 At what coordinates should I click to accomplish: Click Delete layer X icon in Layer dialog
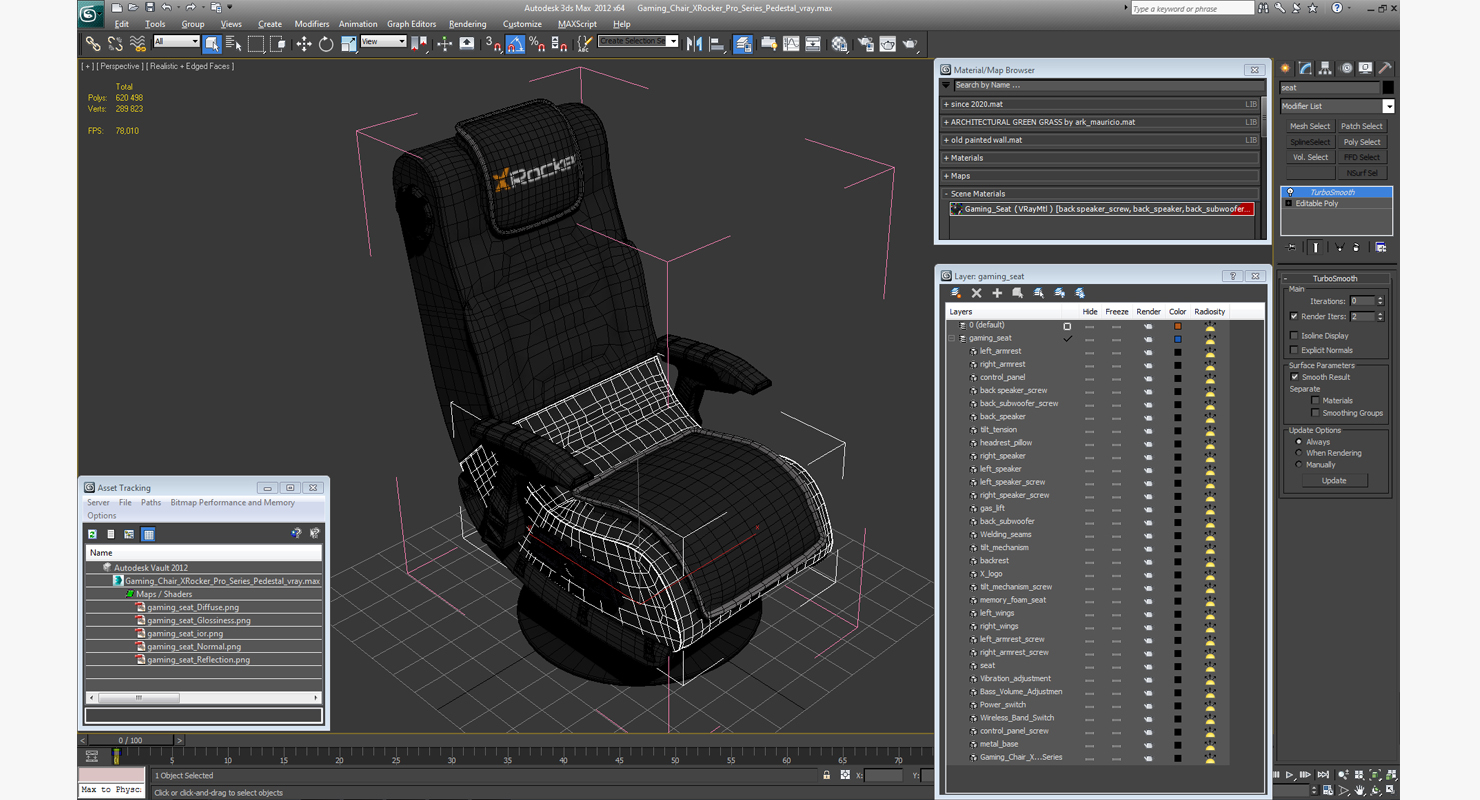pyautogui.click(x=977, y=293)
